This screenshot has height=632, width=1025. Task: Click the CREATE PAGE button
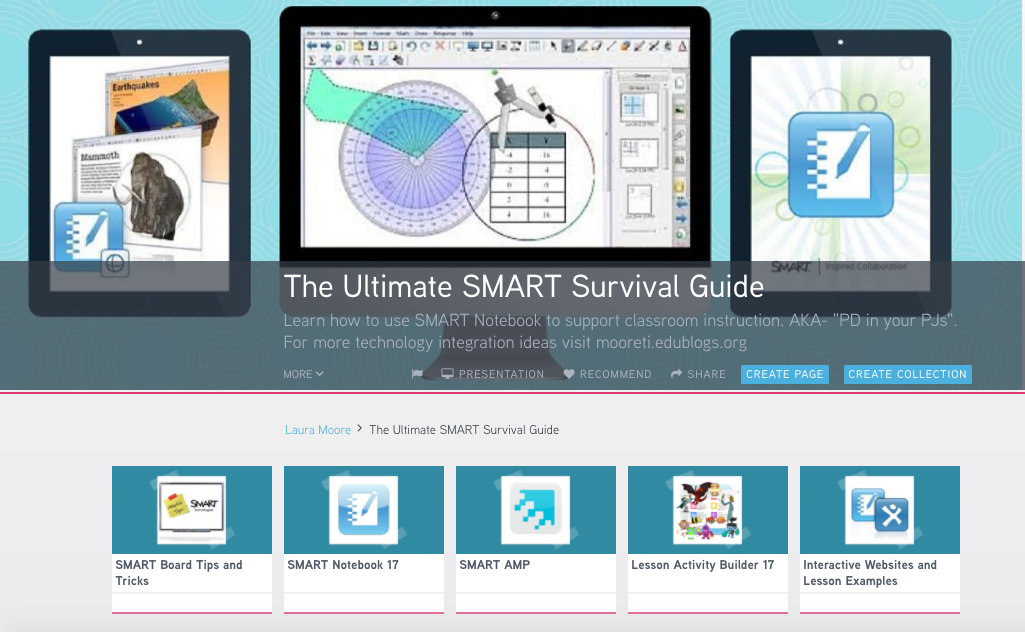[x=784, y=374]
